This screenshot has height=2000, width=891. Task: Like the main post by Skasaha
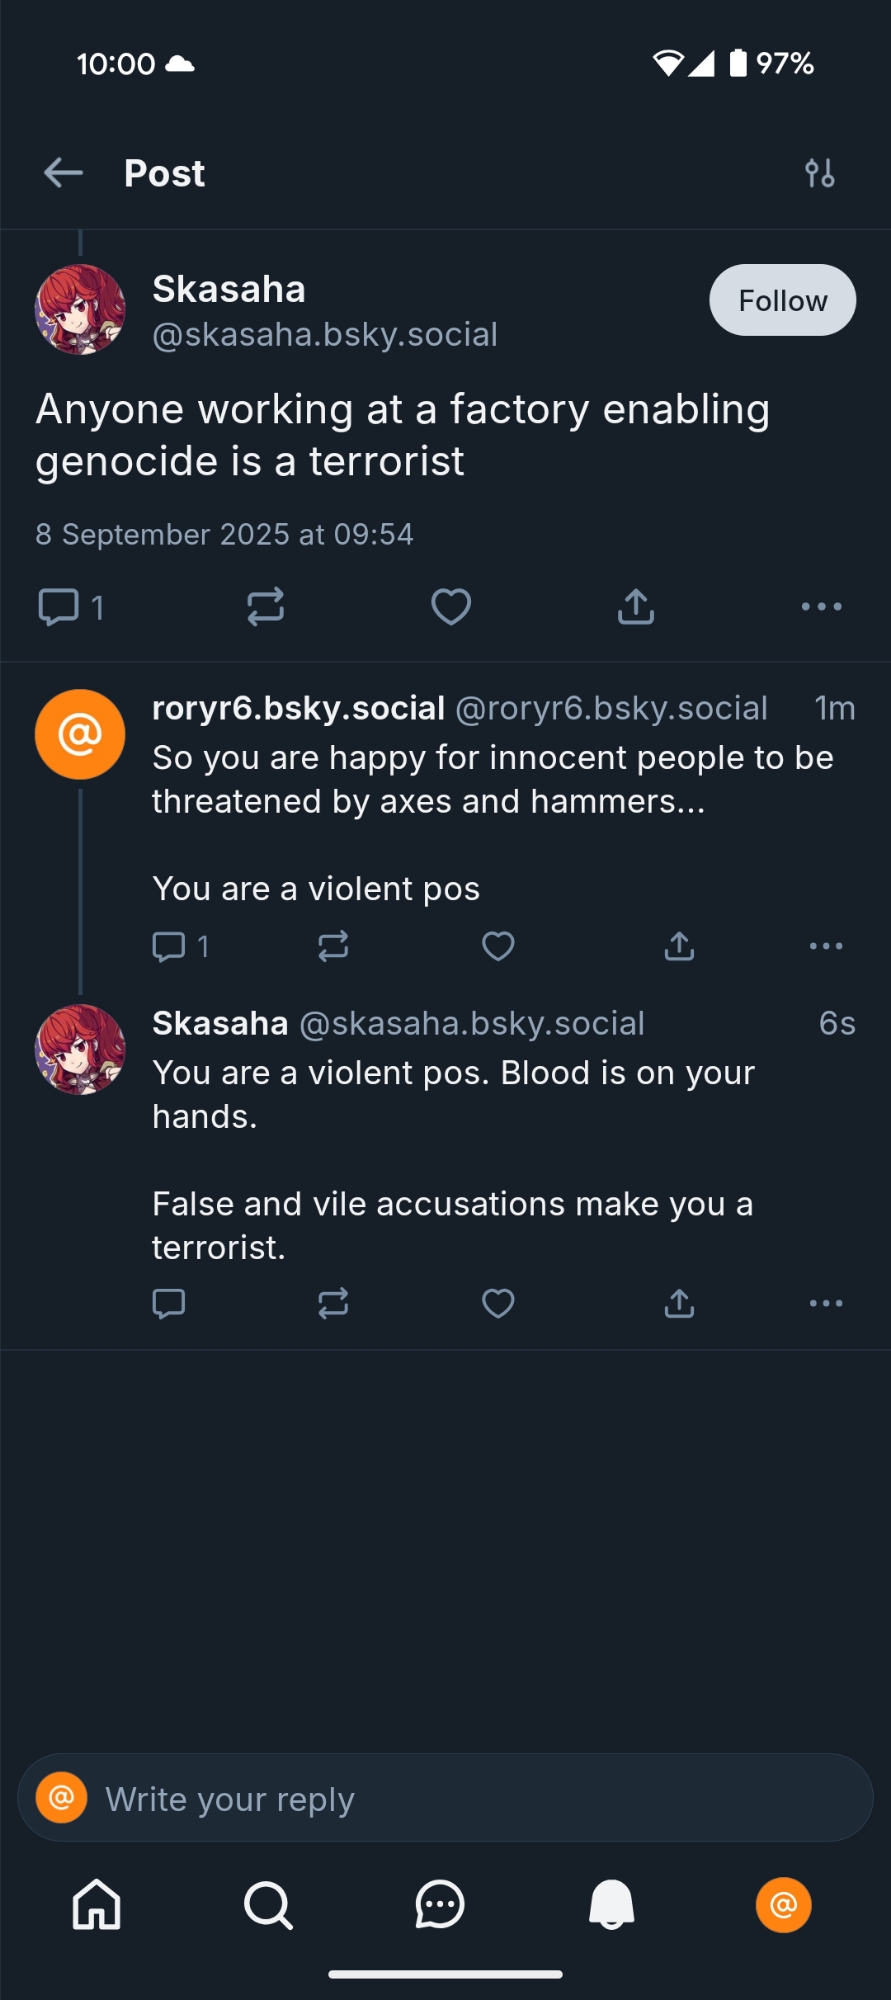coord(451,607)
